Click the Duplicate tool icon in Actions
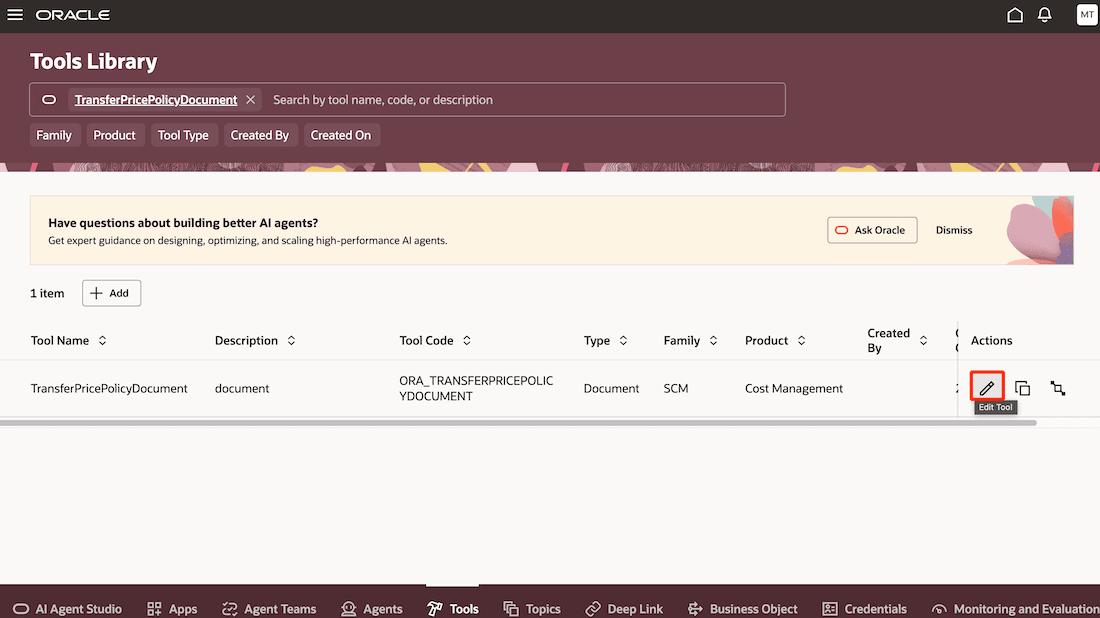Viewport: 1100px width, 618px height. click(x=1022, y=387)
